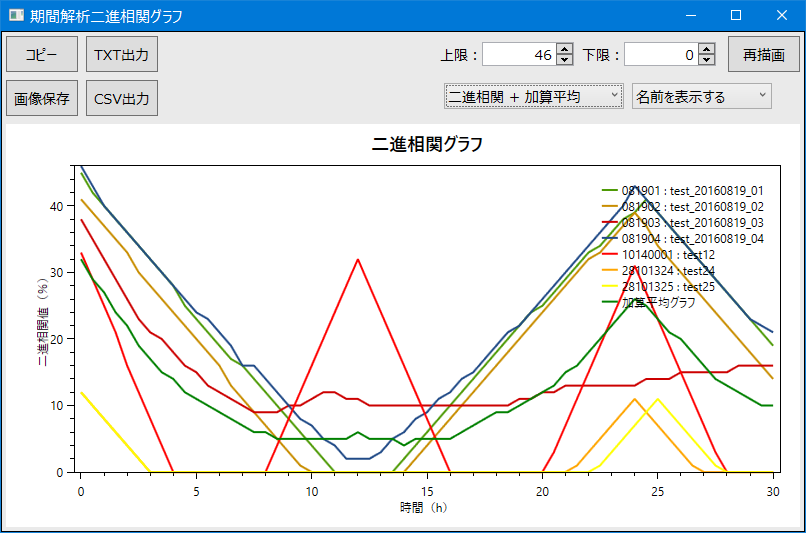Image resolution: width=806 pixels, height=533 pixels.
Task: Click the x-axis label 時間（h）
Action: (x=424, y=508)
